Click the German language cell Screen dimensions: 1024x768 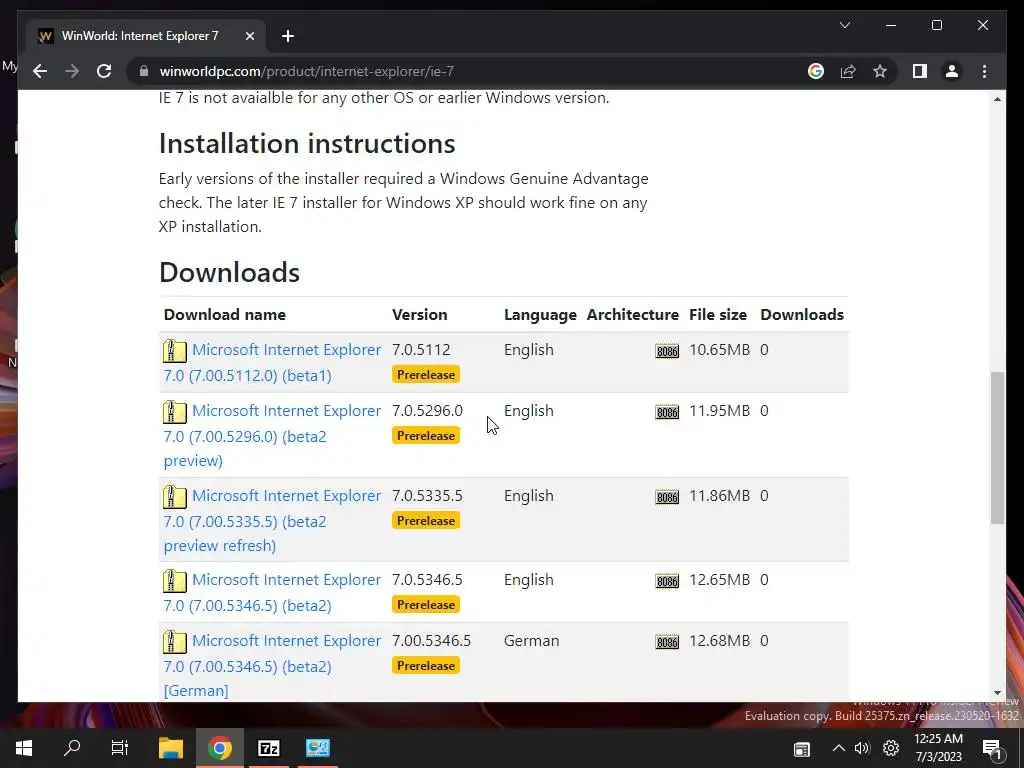click(x=532, y=641)
